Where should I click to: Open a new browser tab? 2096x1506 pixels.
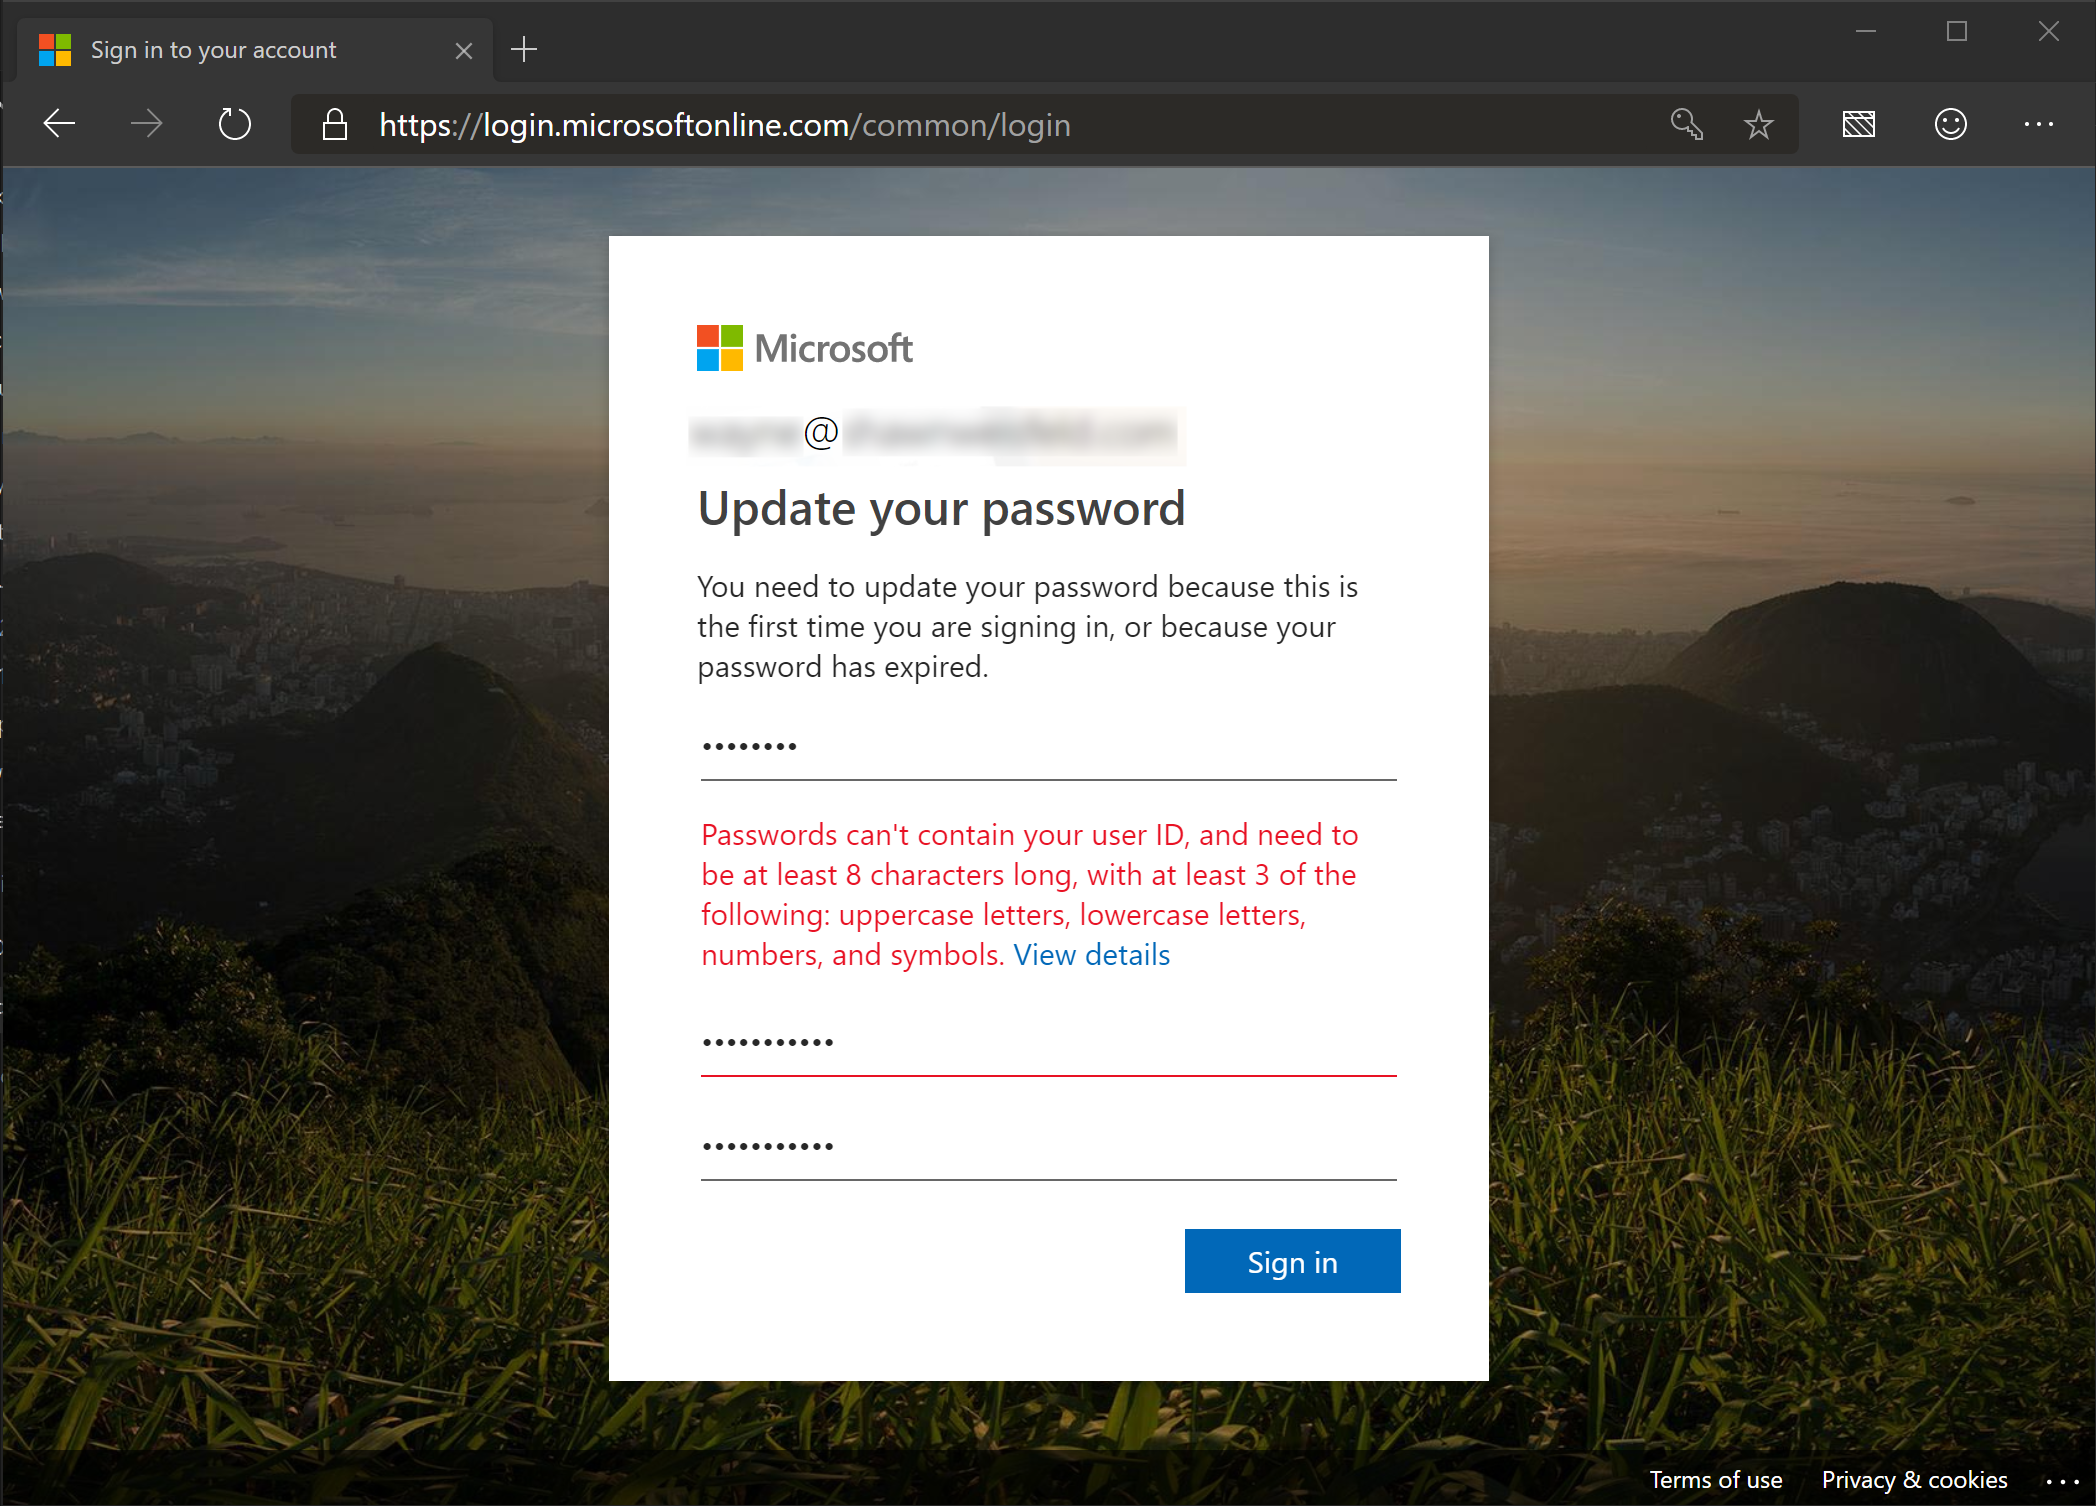click(x=524, y=49)
